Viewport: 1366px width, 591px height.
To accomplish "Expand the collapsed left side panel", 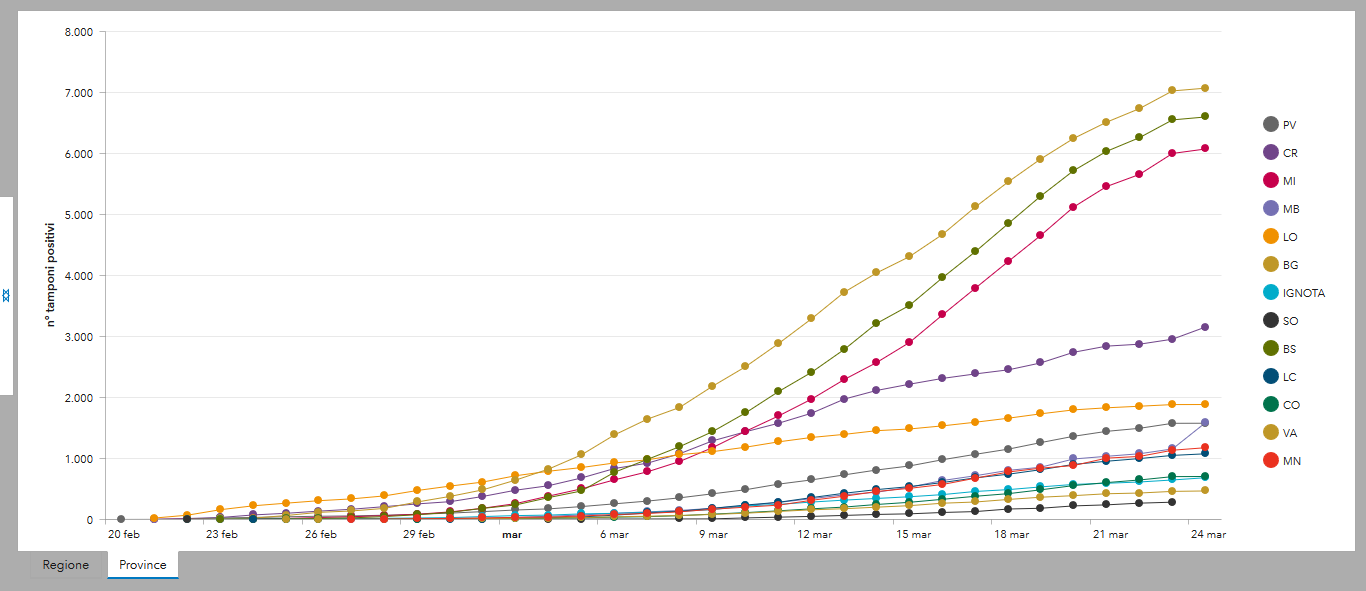I will [6, 296].
